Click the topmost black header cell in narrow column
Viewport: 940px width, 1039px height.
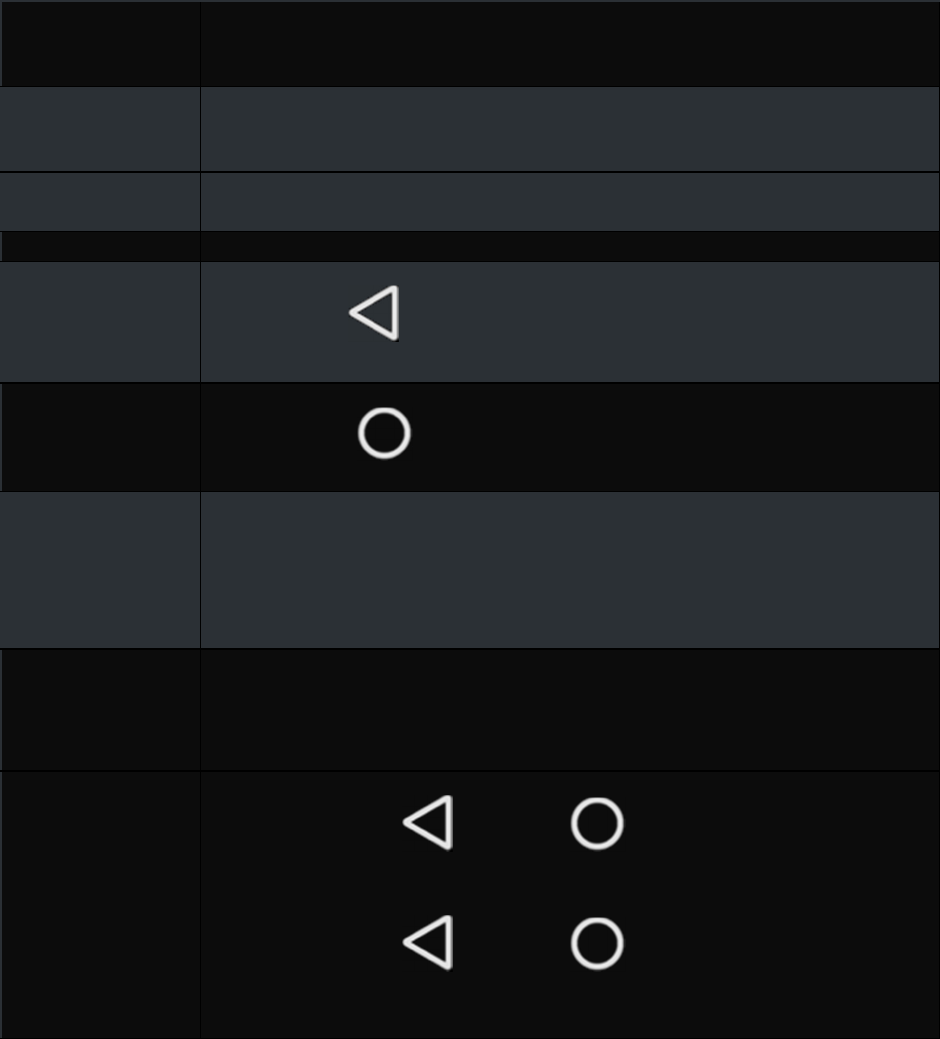tap(100, 44)
